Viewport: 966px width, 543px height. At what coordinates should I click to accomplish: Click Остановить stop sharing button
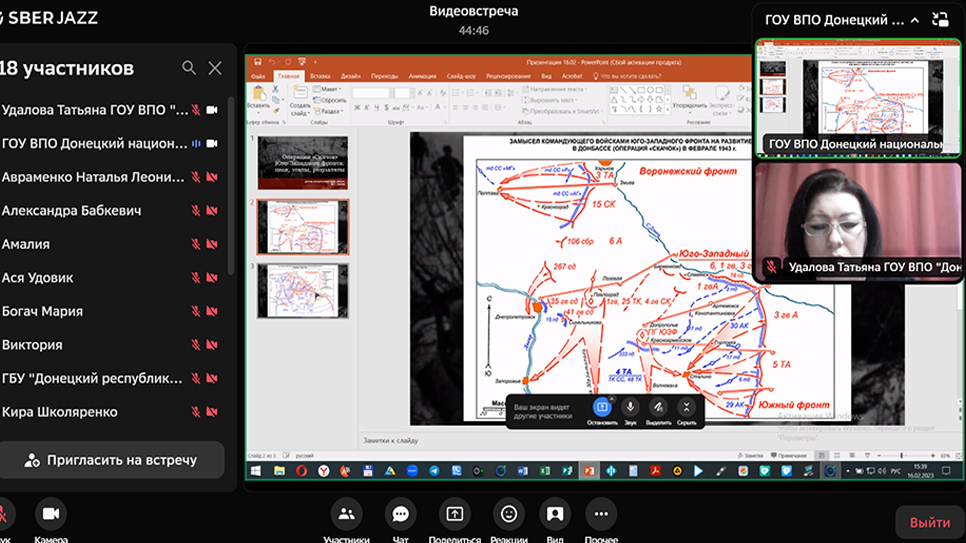point(602,412)
